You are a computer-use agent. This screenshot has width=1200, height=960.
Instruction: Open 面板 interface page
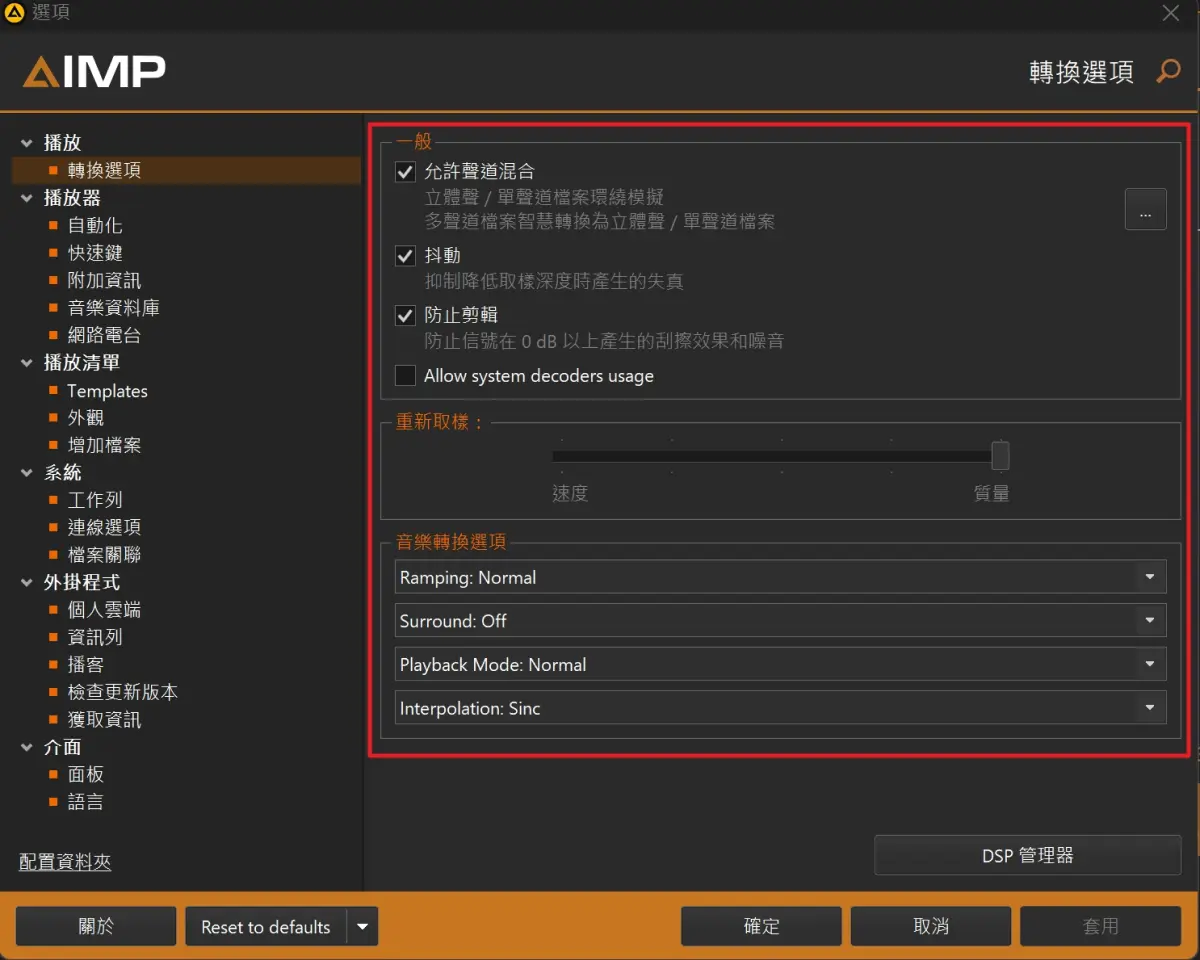pos(85,775)
